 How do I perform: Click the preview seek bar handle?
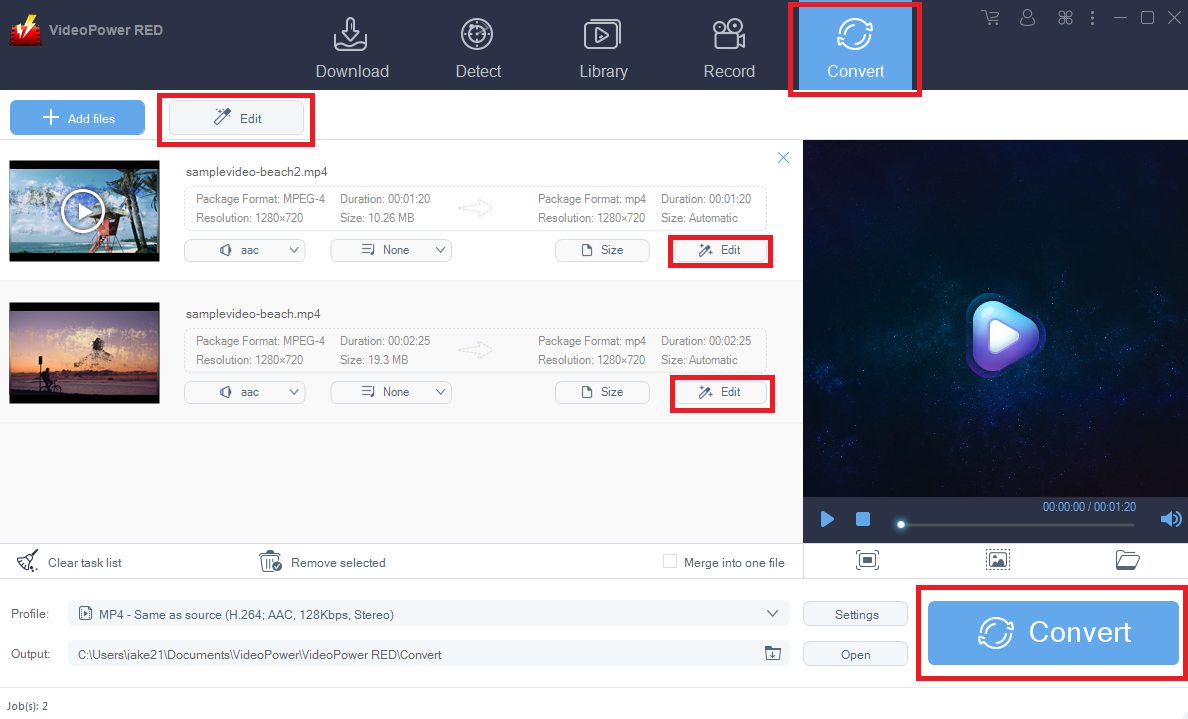coord(901,524)
